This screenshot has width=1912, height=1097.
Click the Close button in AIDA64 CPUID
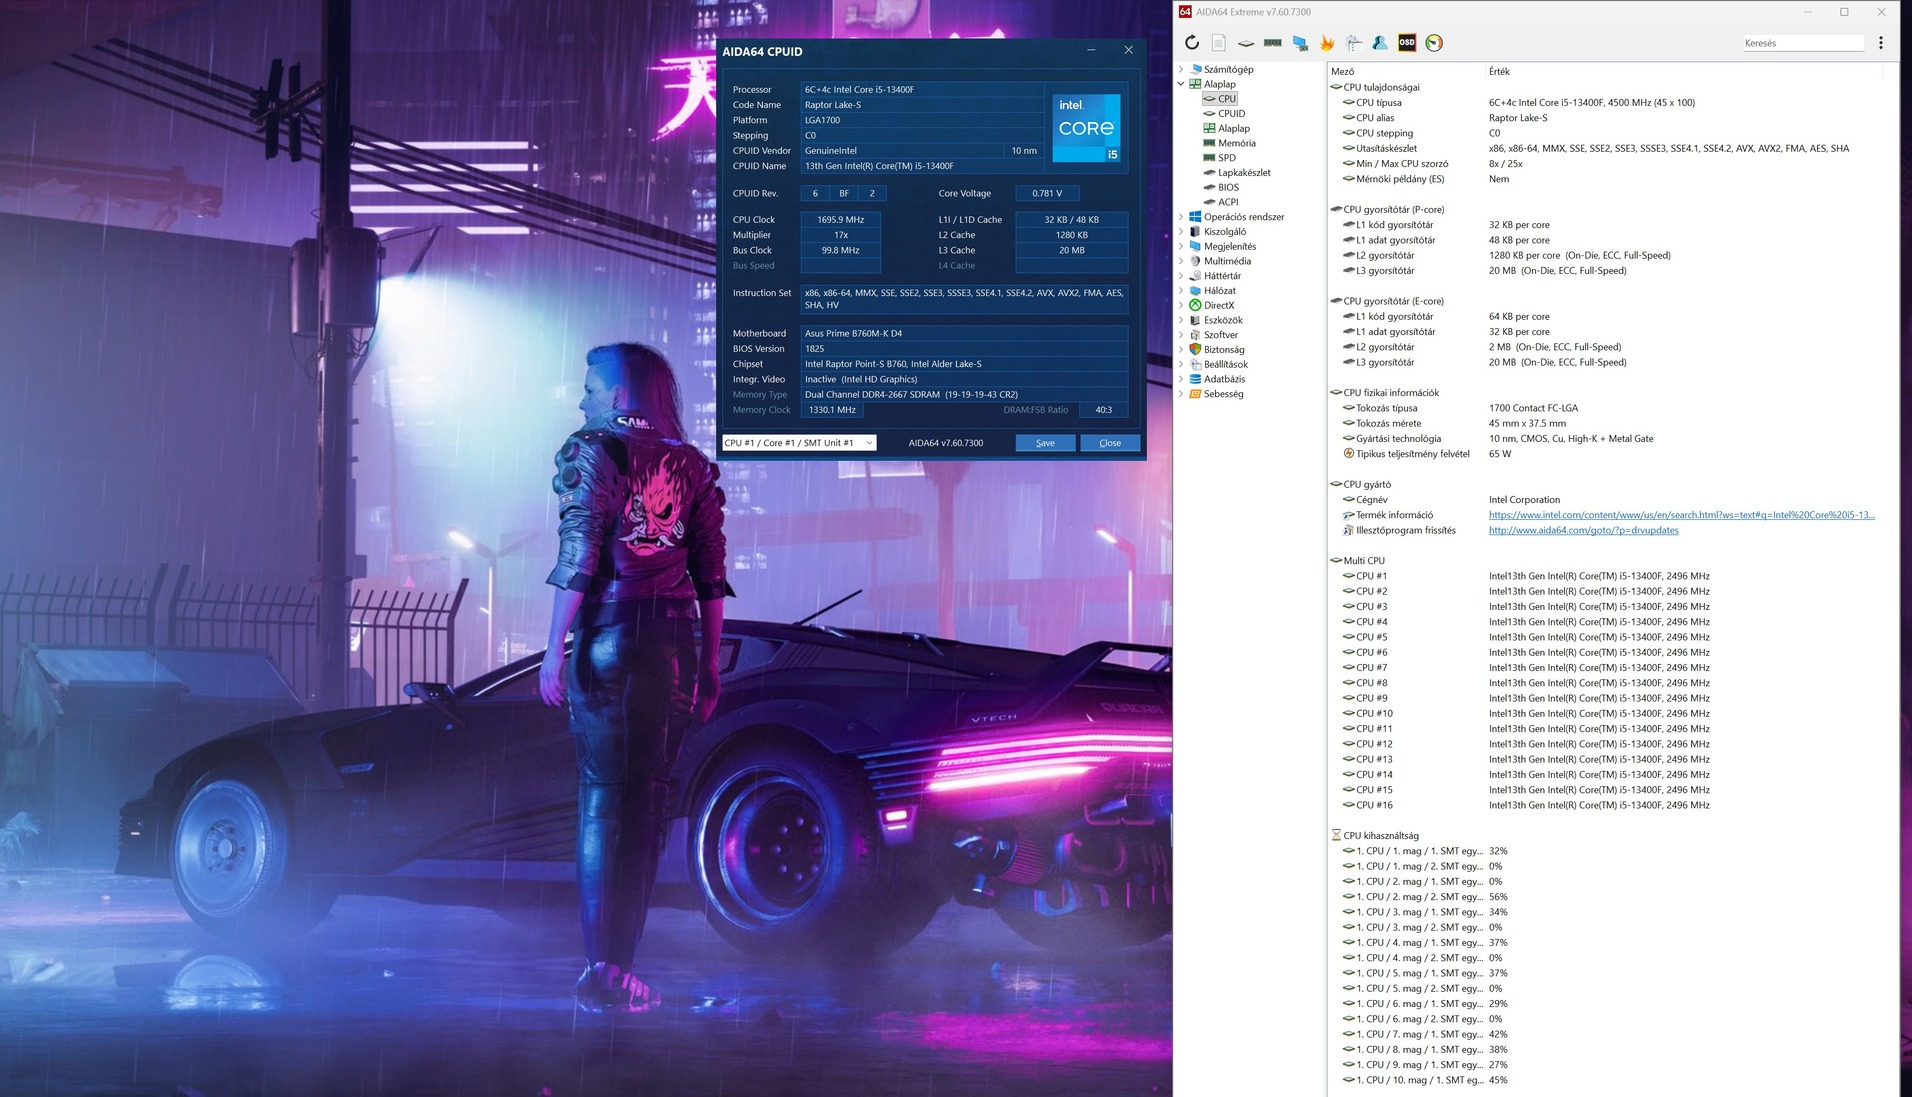(x=1110, y=443)
